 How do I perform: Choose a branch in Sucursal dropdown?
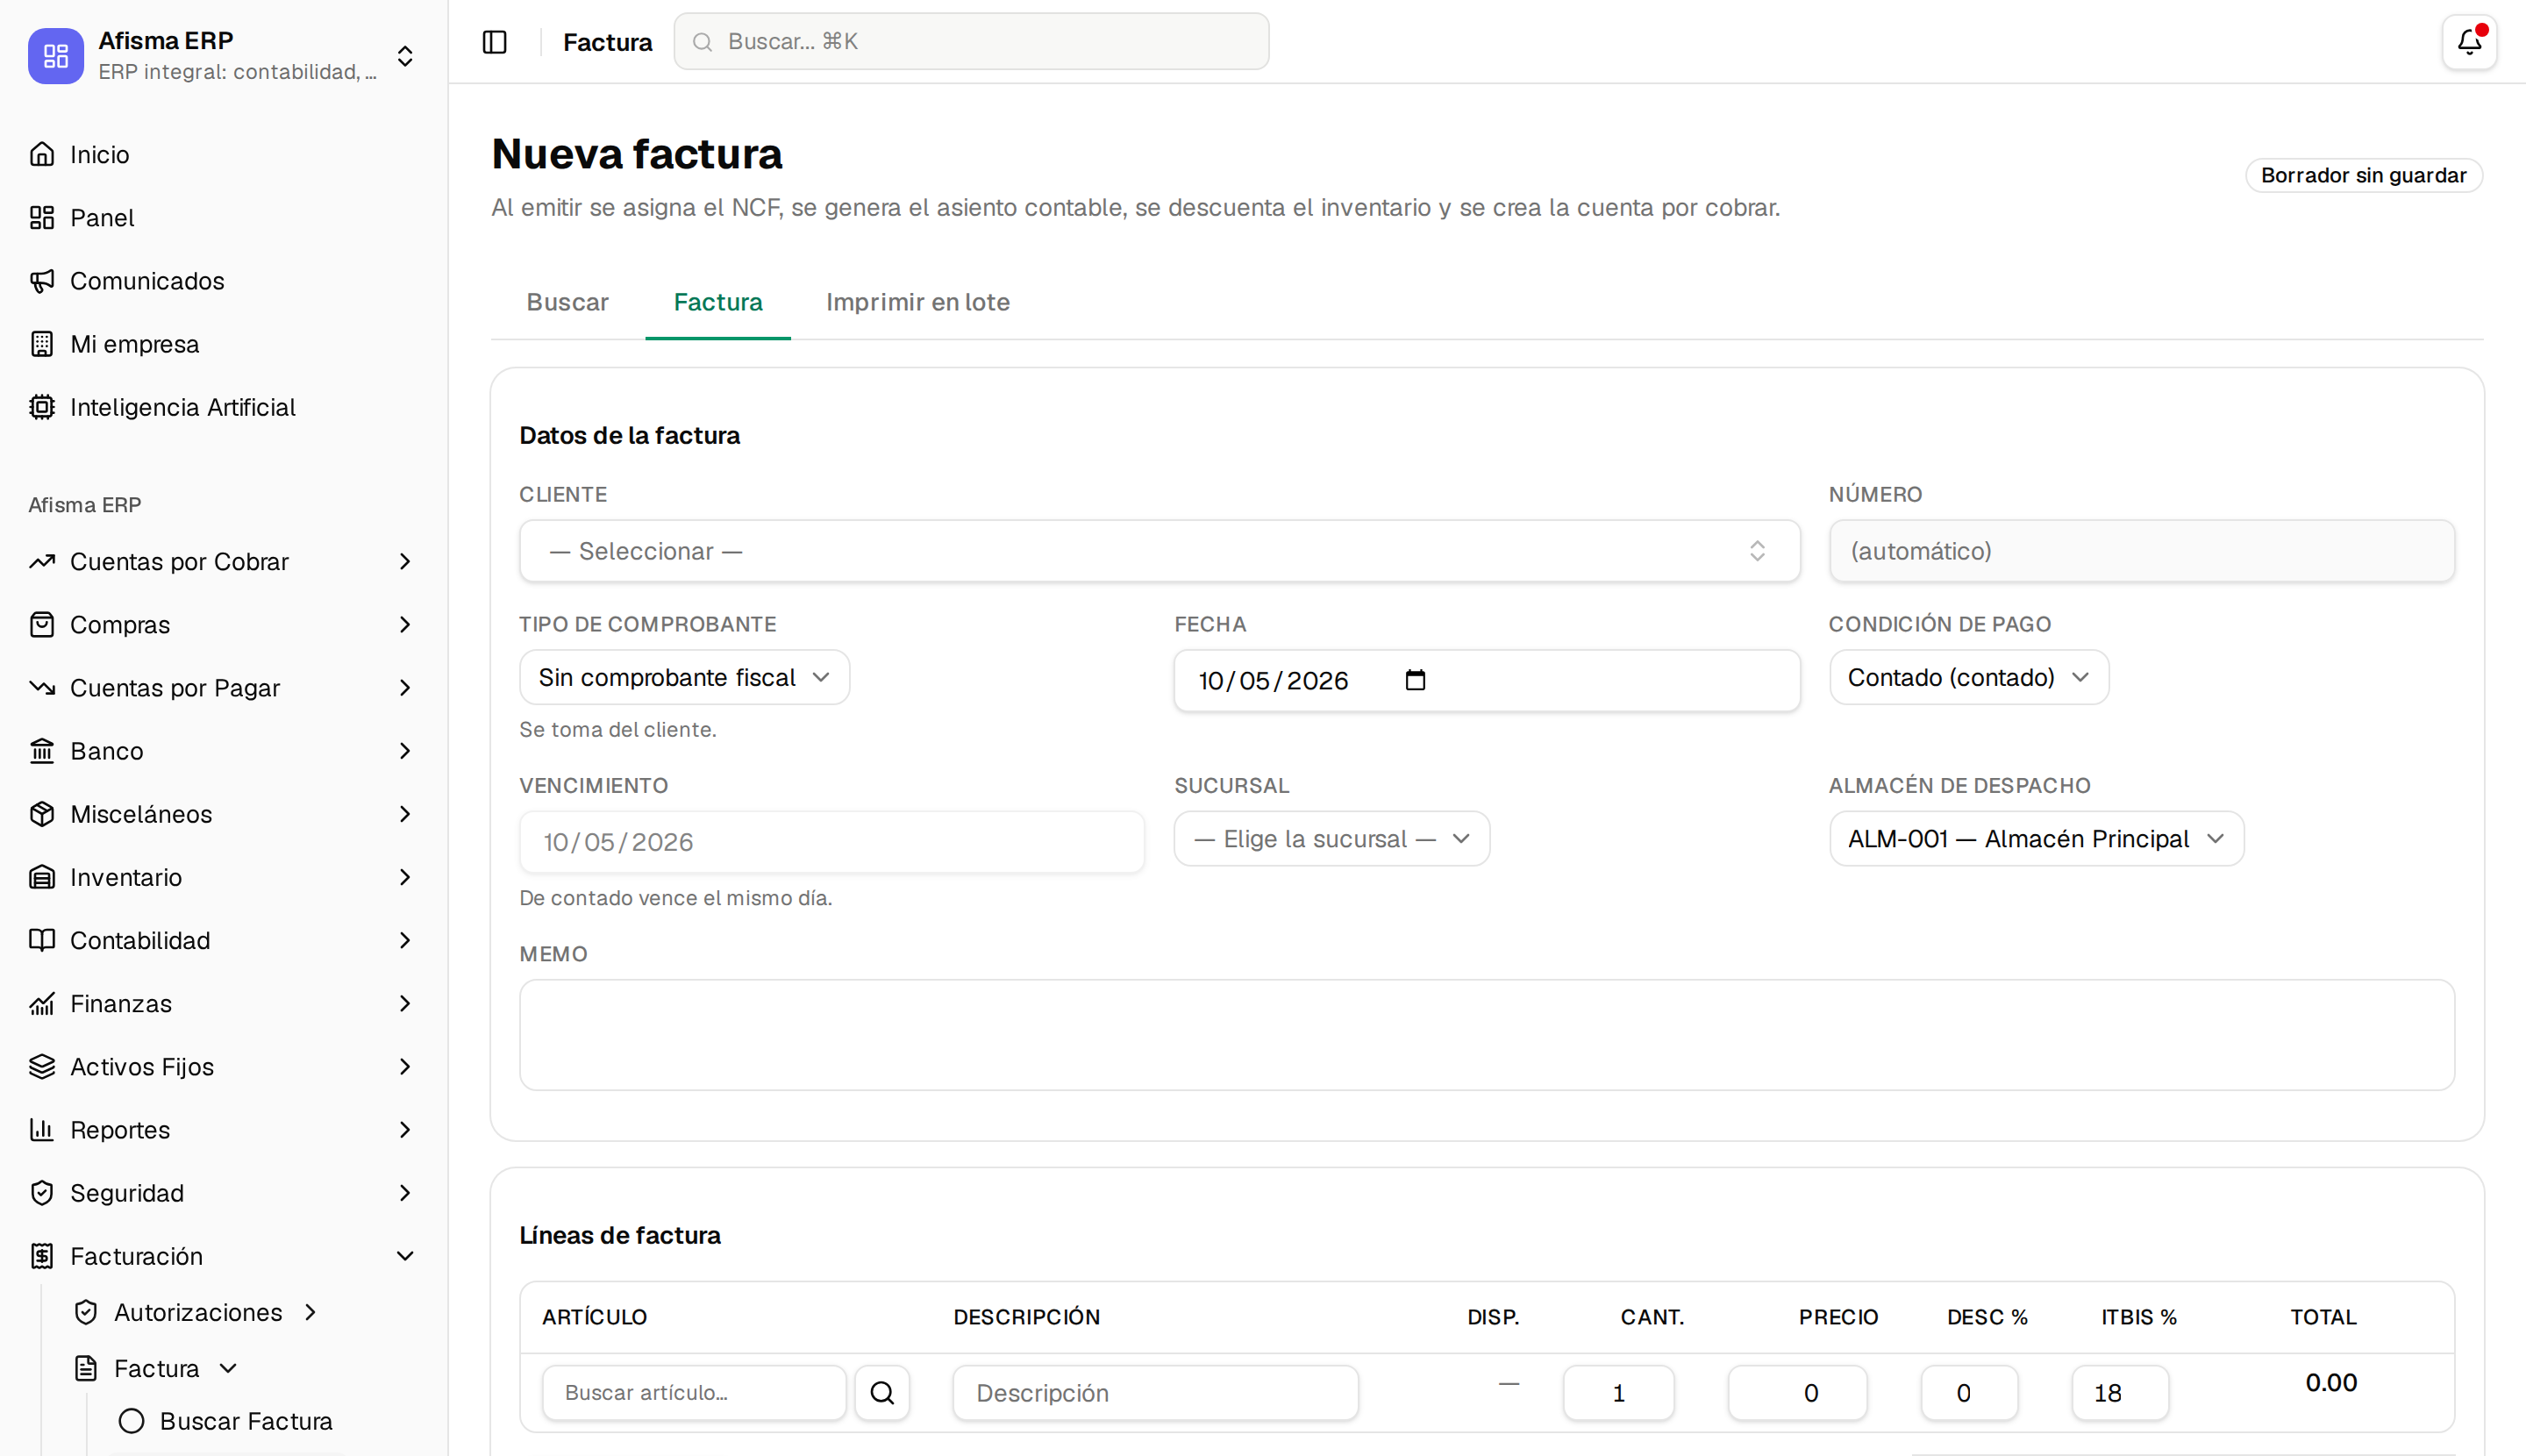(1331, 838)
